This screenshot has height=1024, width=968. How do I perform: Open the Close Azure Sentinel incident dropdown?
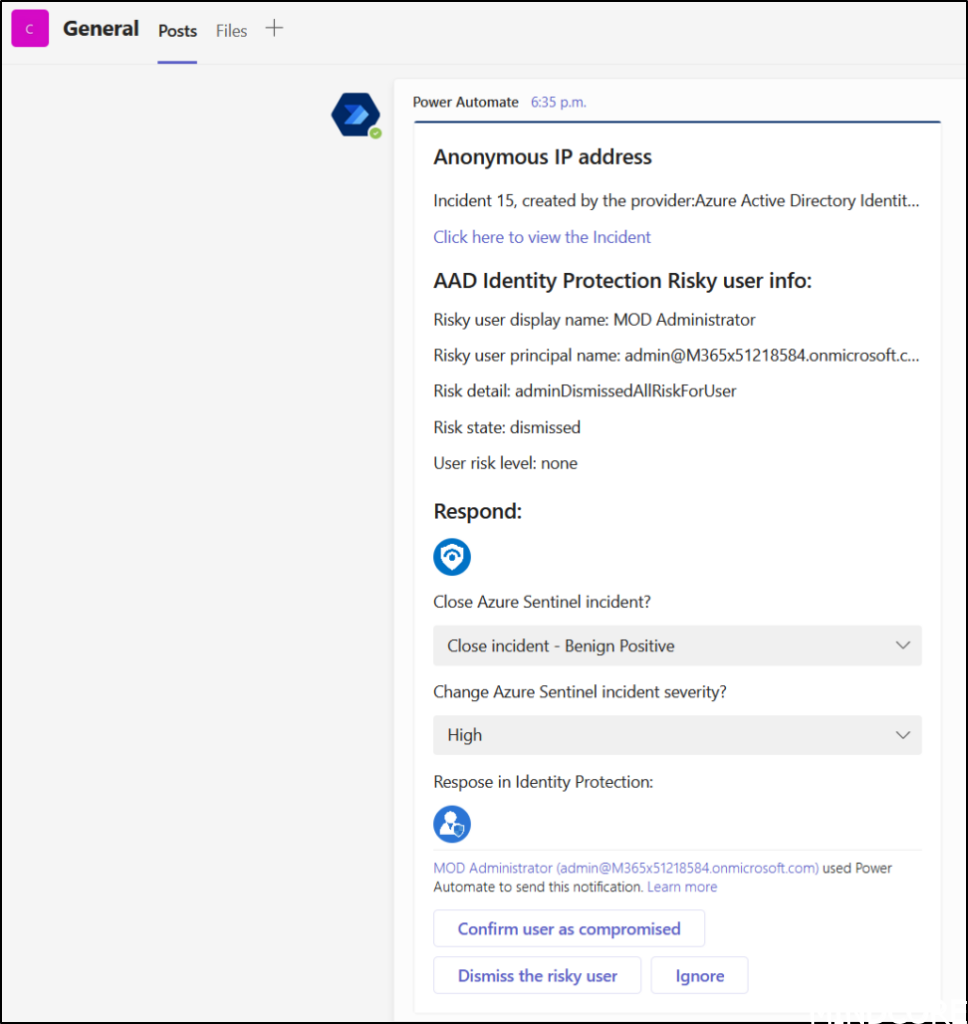[x=677, y=645]
